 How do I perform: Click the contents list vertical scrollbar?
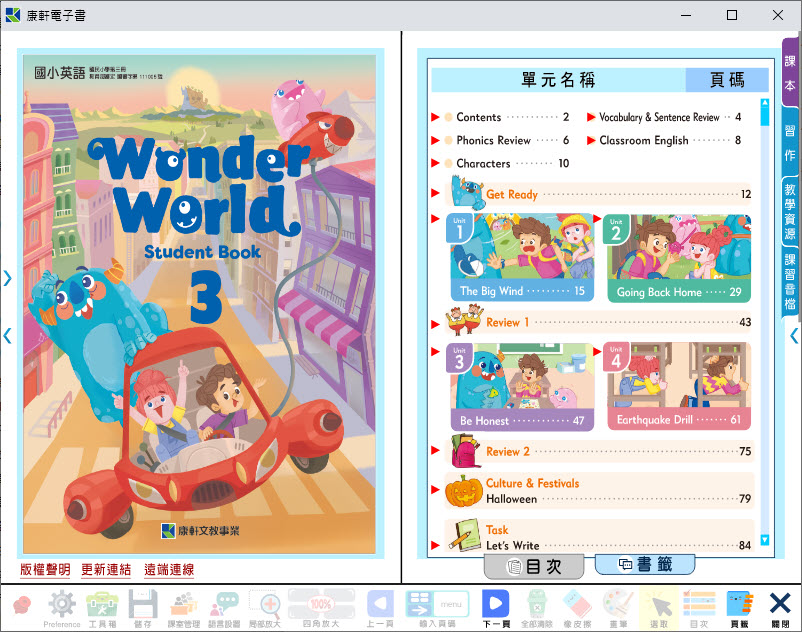click(765, 300)
